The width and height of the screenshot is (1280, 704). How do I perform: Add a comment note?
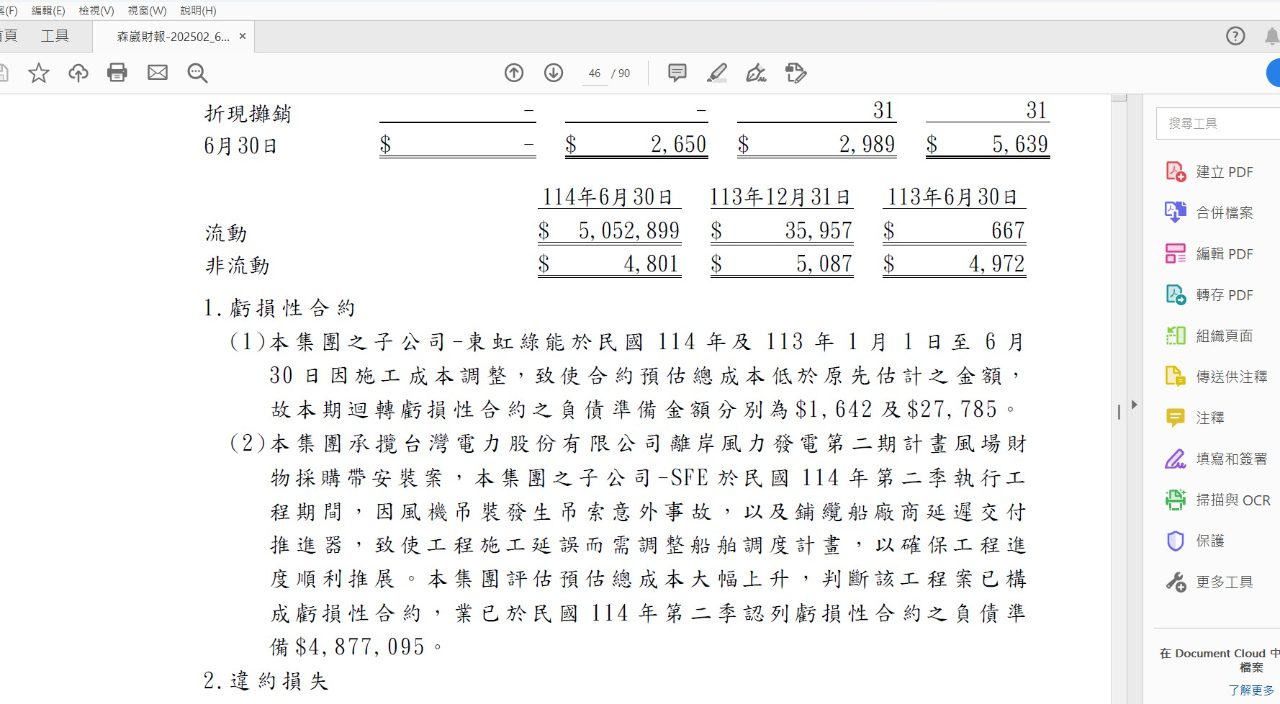(677, 73)
